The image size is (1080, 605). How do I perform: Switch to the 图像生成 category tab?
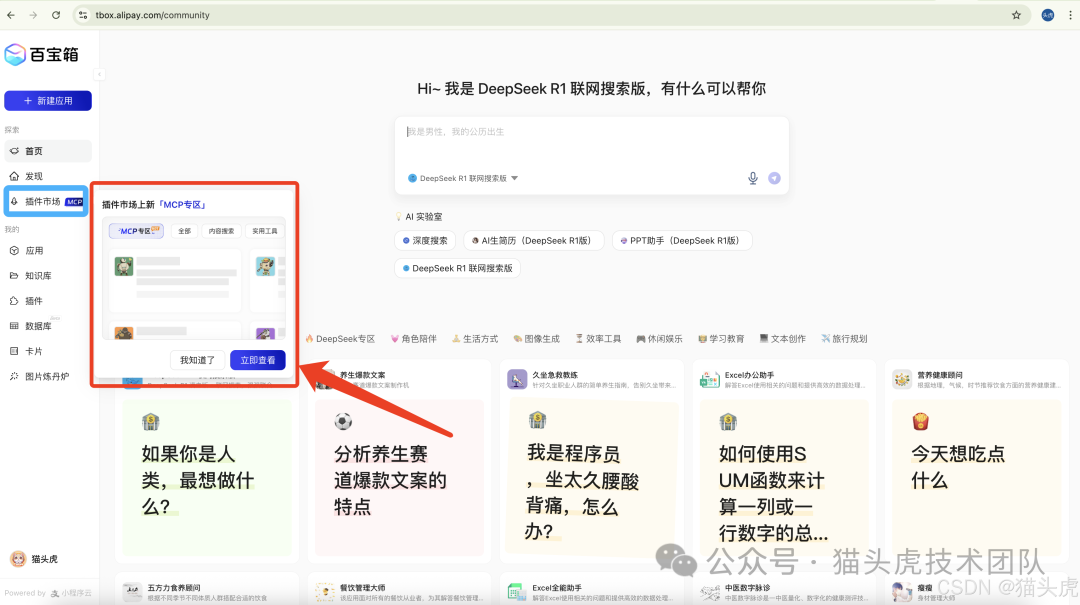(536, 339)
